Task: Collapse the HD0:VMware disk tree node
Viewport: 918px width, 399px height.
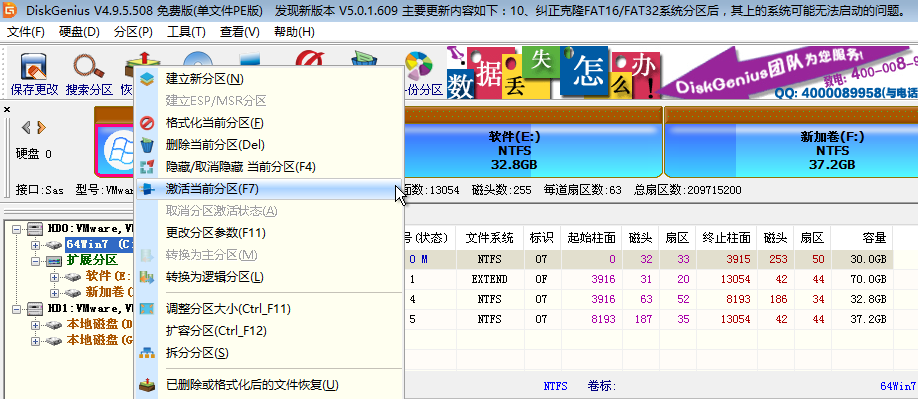Action: 17,228
